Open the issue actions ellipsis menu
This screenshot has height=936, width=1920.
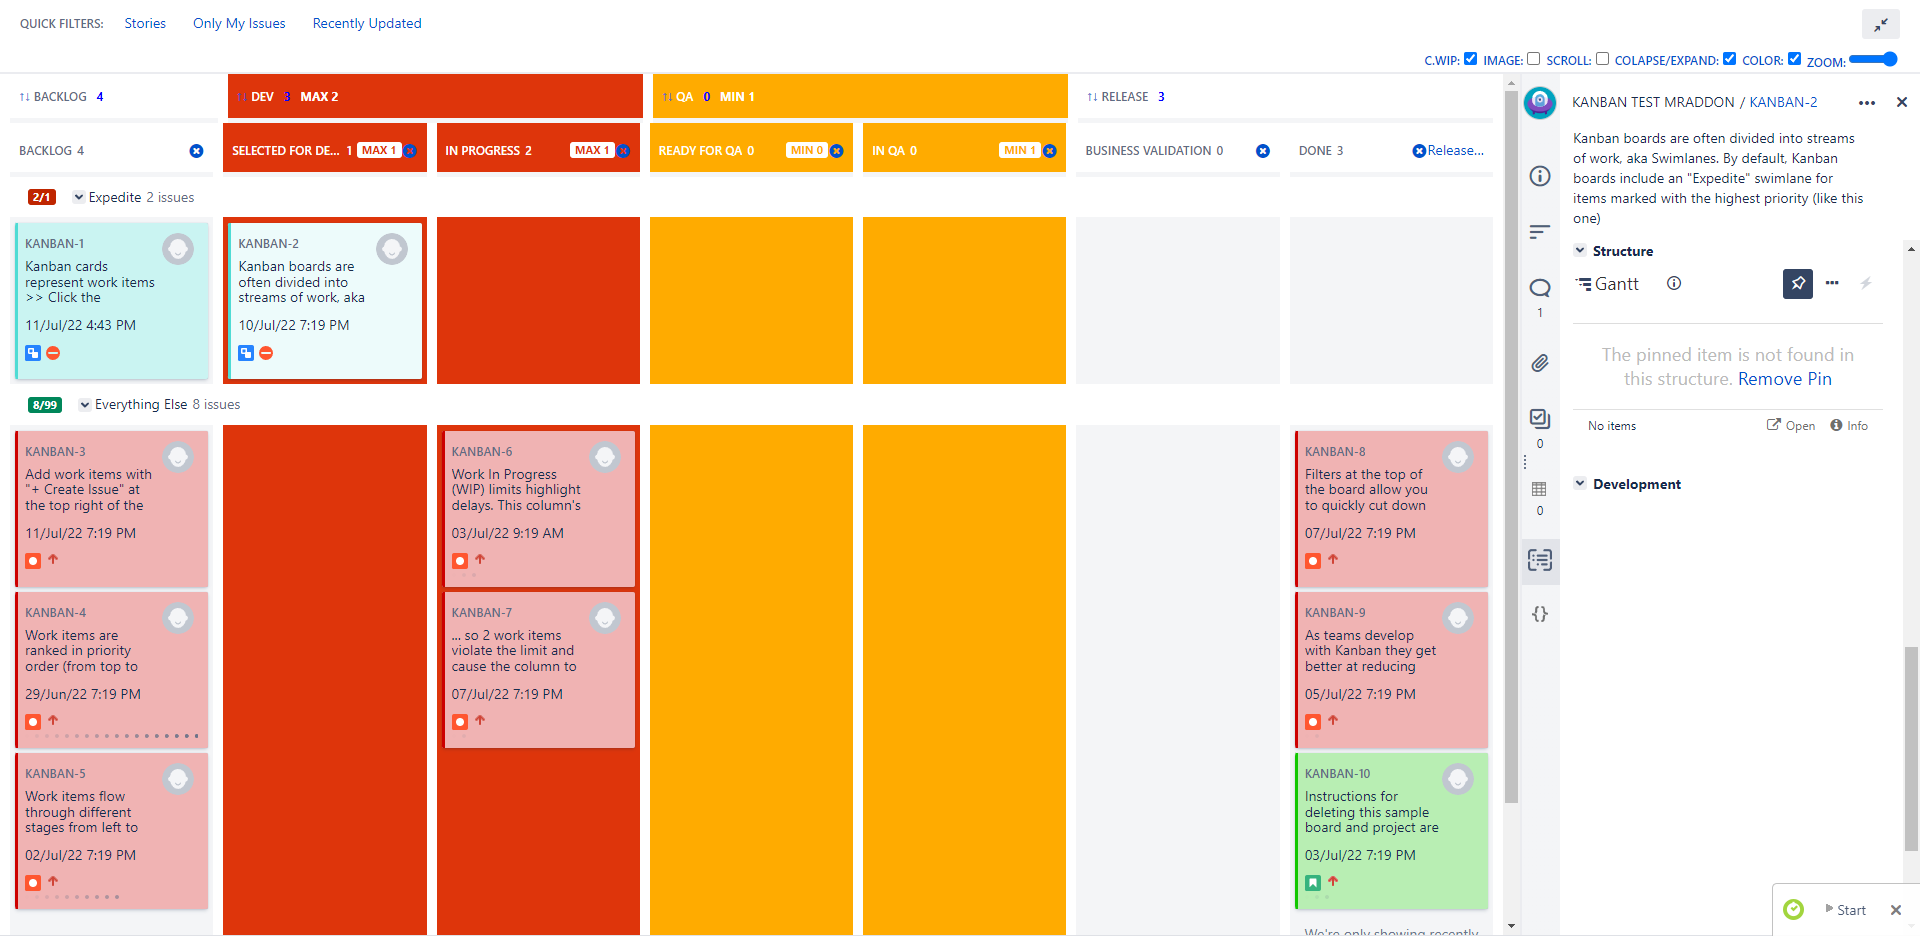1866,102
